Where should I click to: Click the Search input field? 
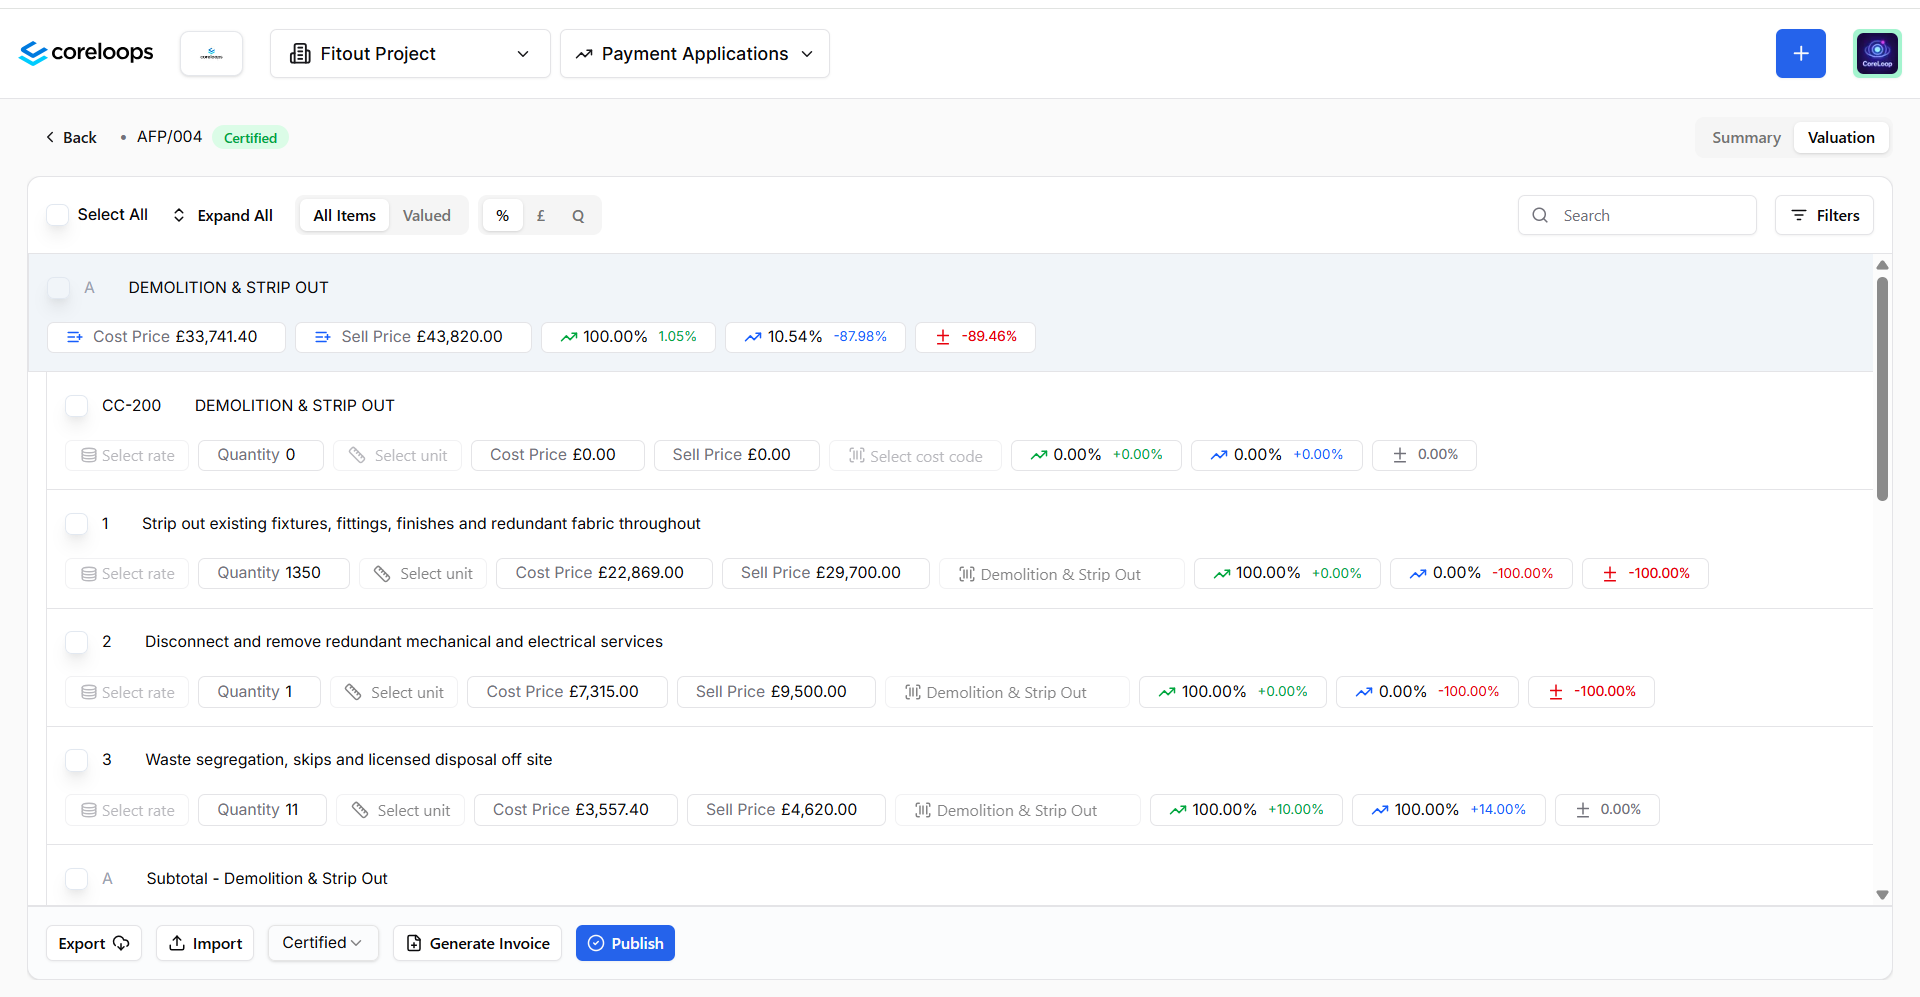tap(1637, 215)
